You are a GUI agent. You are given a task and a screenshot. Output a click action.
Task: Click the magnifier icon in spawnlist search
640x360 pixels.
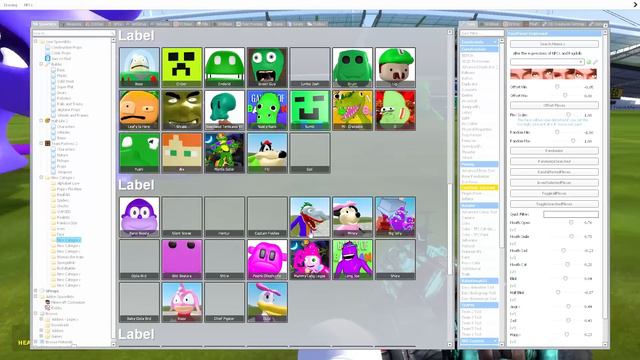[112, 33]
